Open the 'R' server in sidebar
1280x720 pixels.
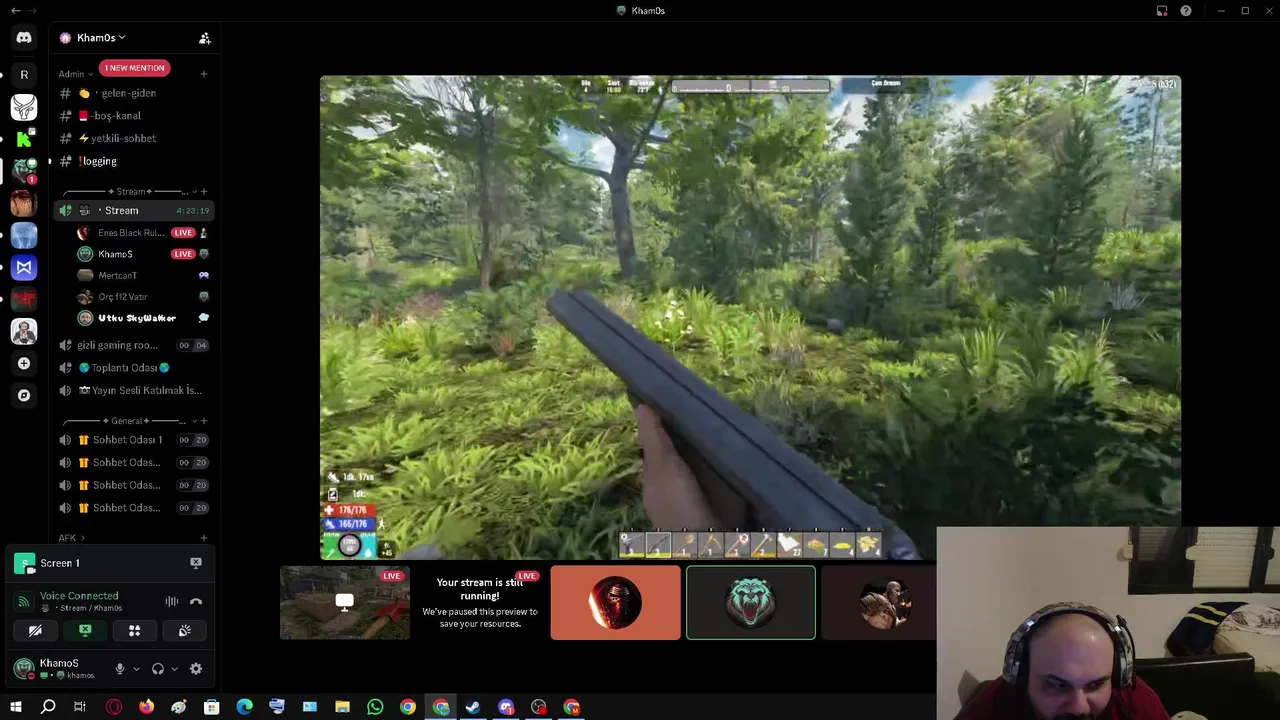[x=24, y=75]
